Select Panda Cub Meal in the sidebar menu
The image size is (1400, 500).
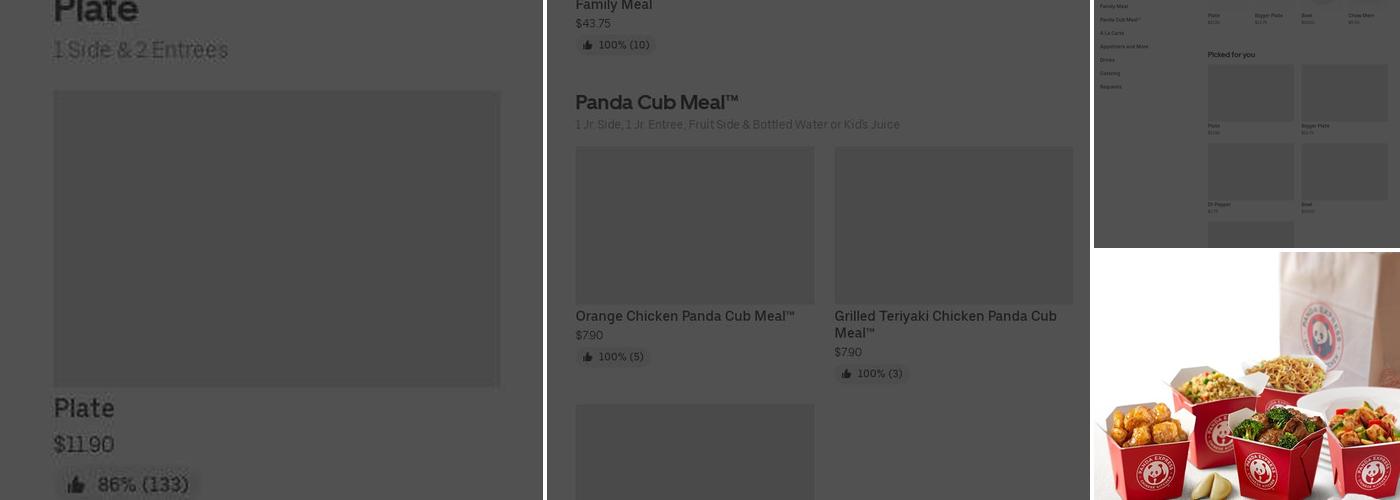click(1119, 20)
